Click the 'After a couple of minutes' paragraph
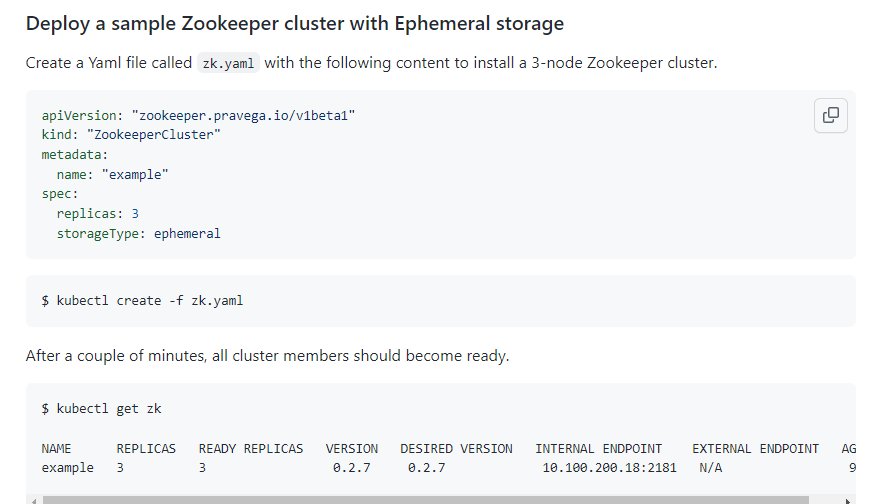 coord(267,355)
